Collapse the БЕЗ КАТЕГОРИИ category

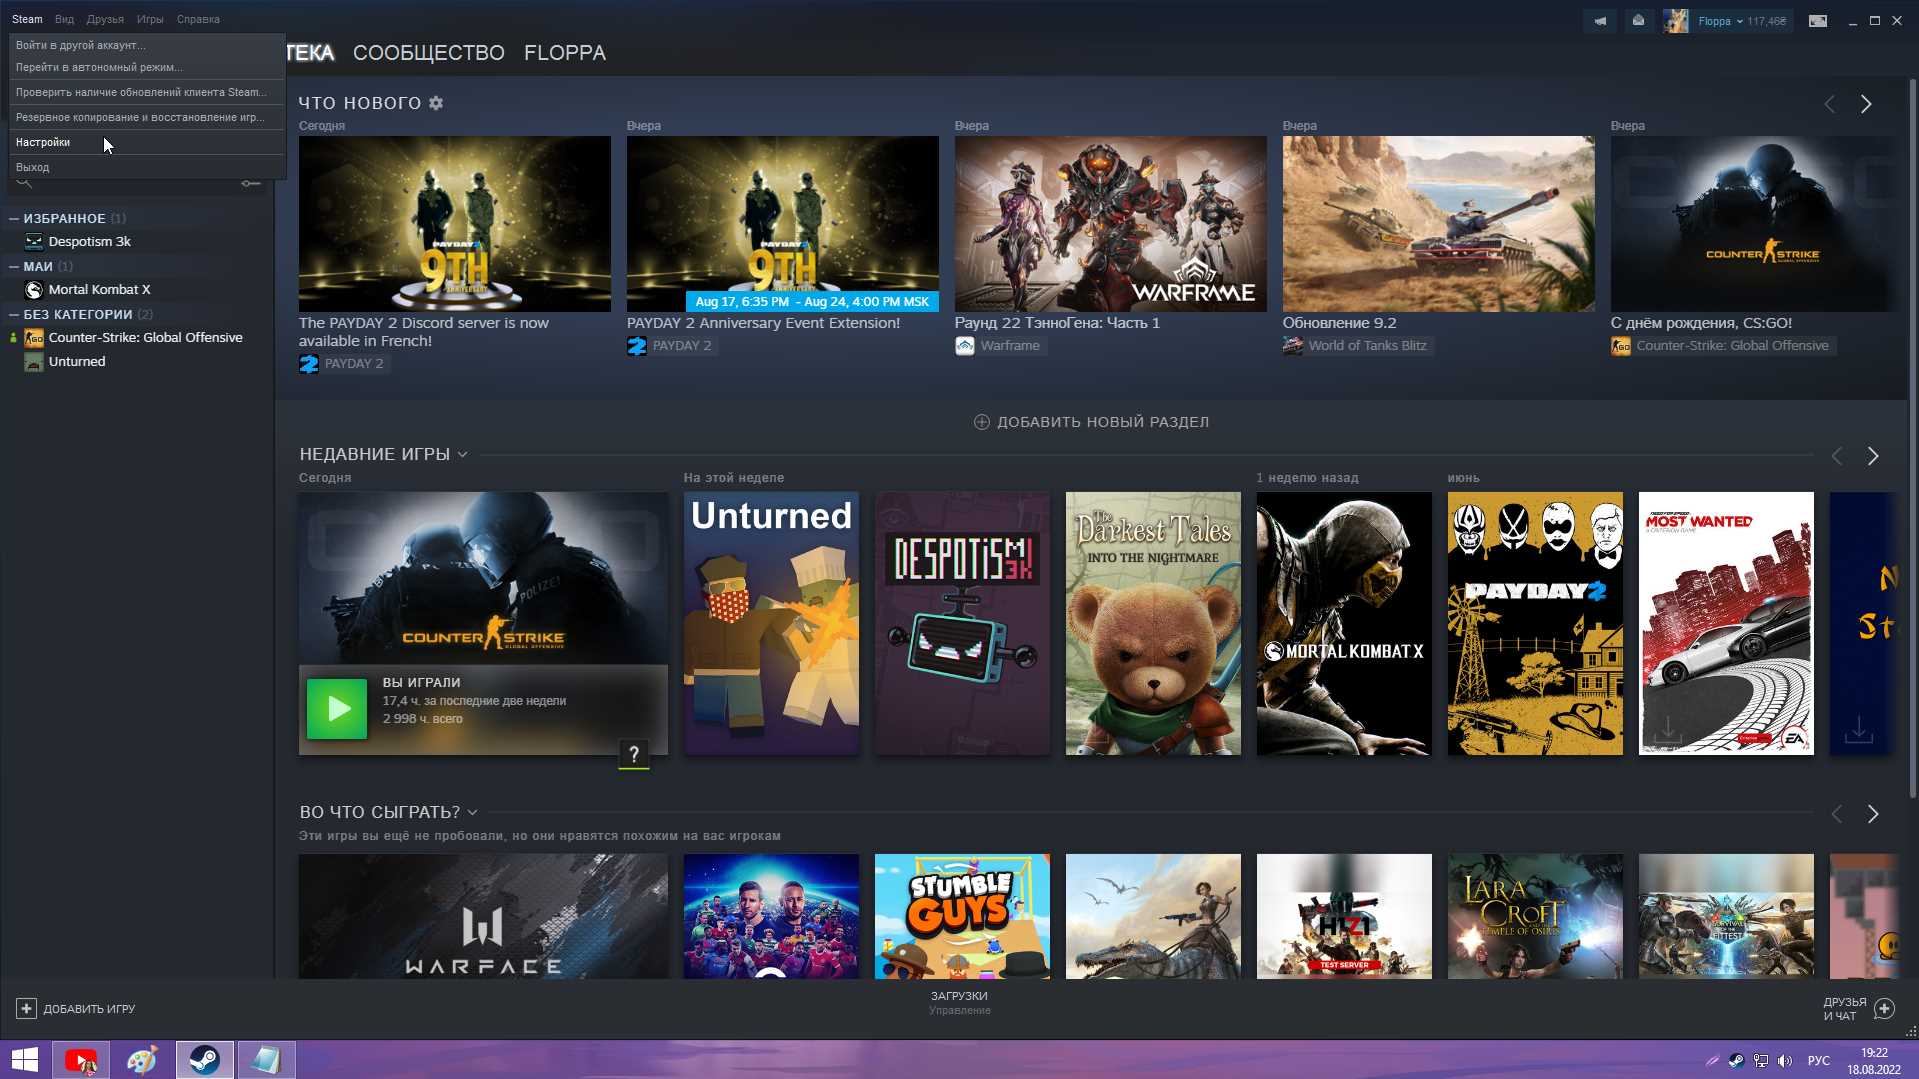click(14, 314)
